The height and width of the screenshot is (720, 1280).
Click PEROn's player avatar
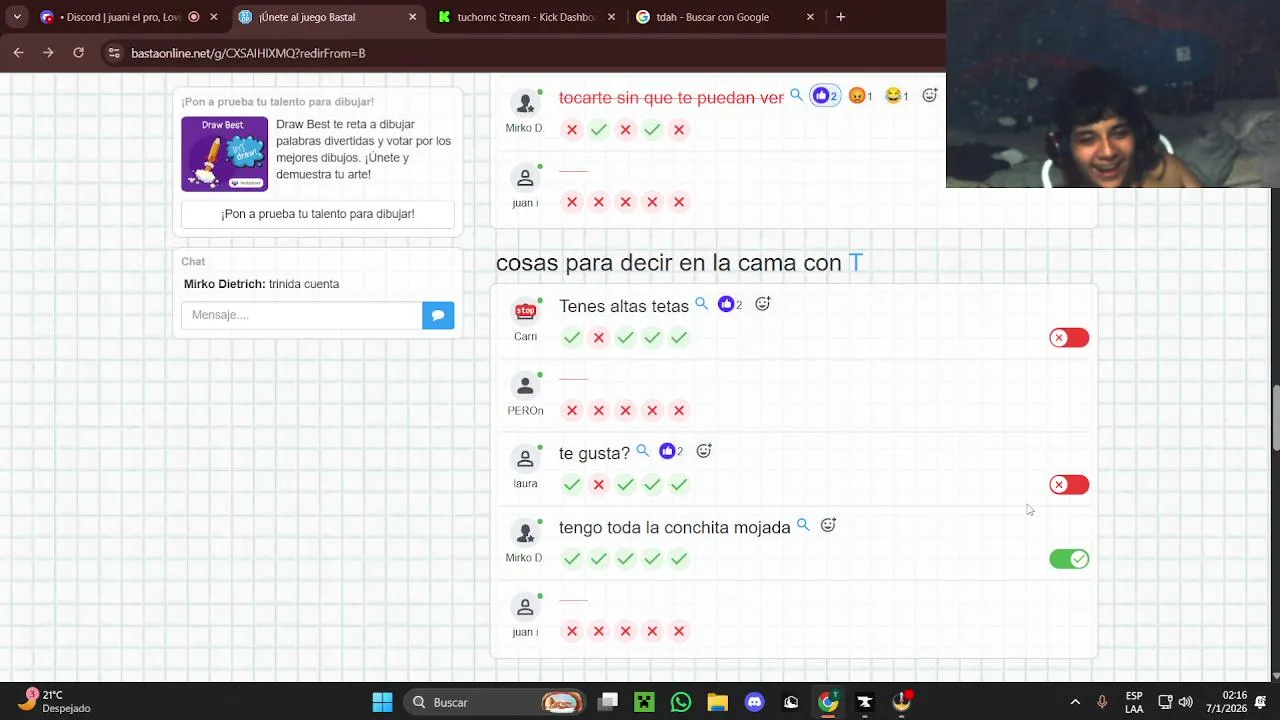pos(525,385)
